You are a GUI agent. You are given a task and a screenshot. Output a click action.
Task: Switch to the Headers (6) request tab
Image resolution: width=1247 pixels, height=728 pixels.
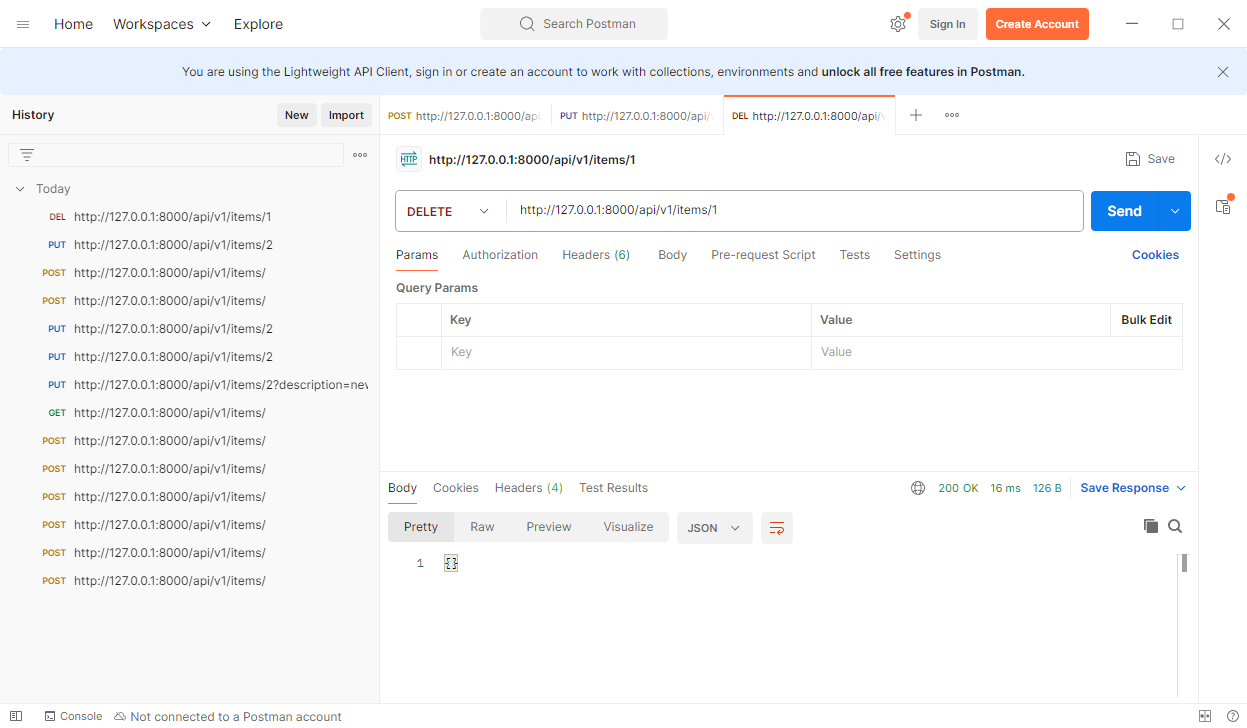tap(596, 255)
